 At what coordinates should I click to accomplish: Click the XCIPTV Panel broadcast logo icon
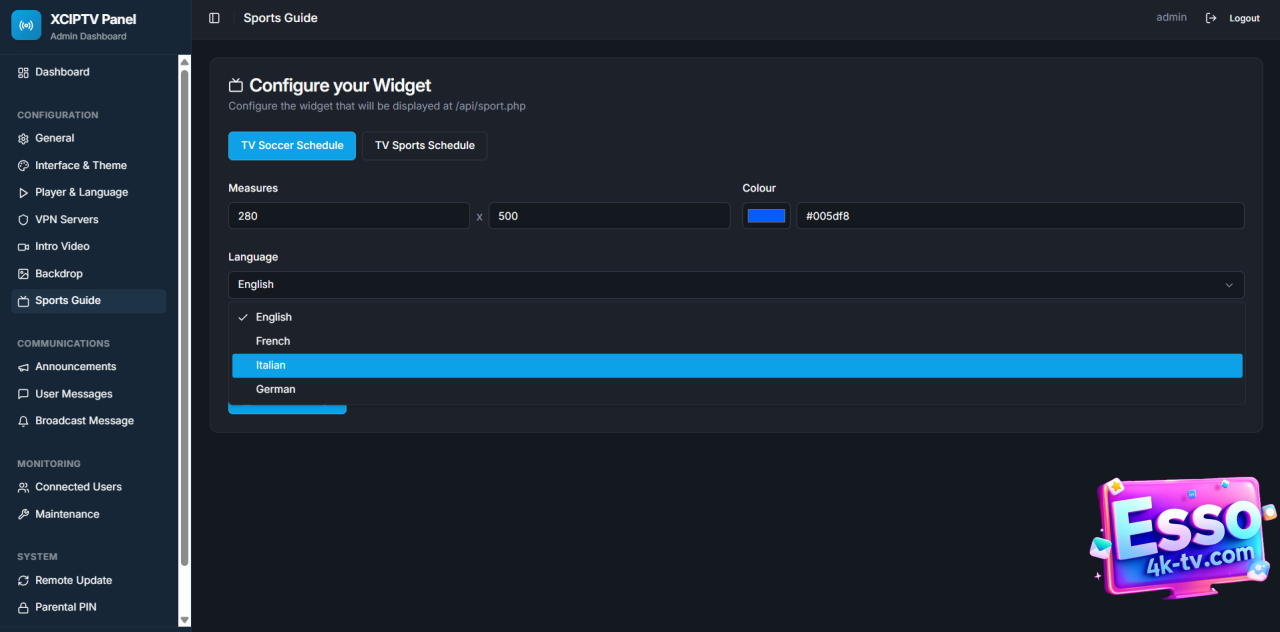coord(26,25)
